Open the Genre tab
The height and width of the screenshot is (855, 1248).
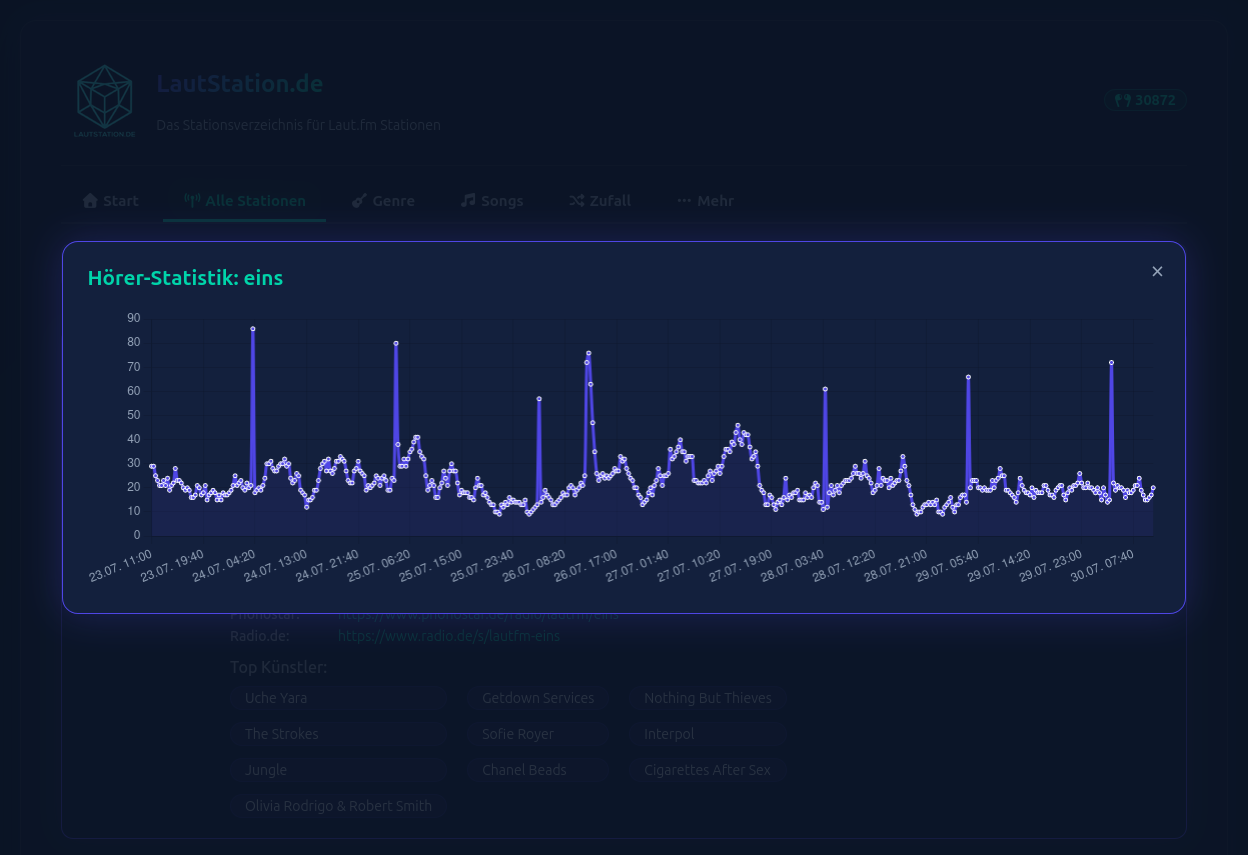pos(383,200)
